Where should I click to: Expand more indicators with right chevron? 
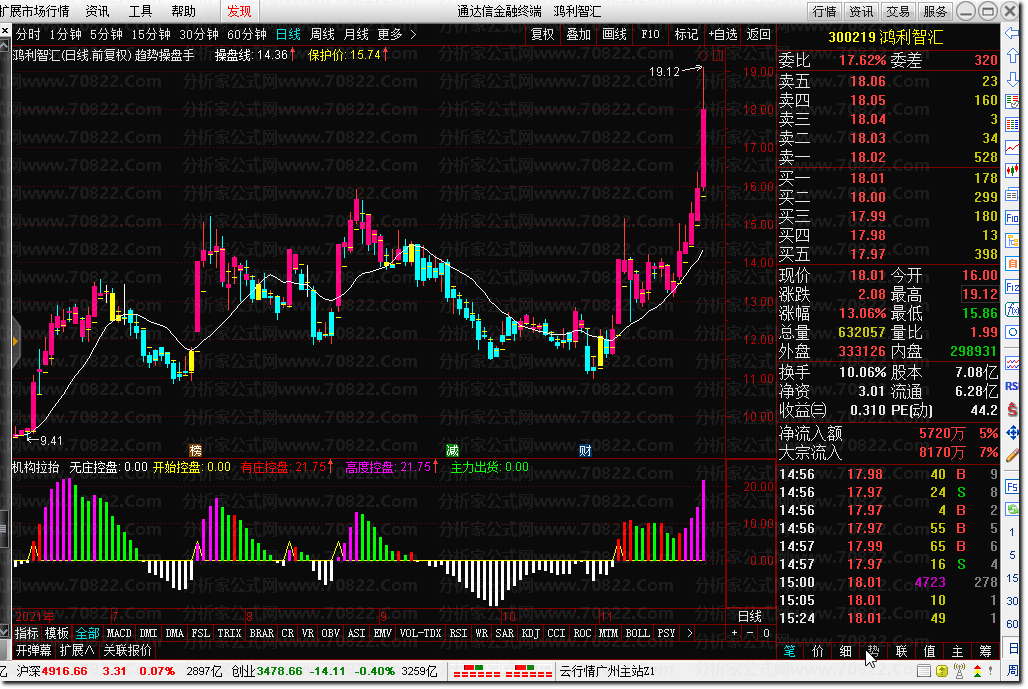[689, 633]
